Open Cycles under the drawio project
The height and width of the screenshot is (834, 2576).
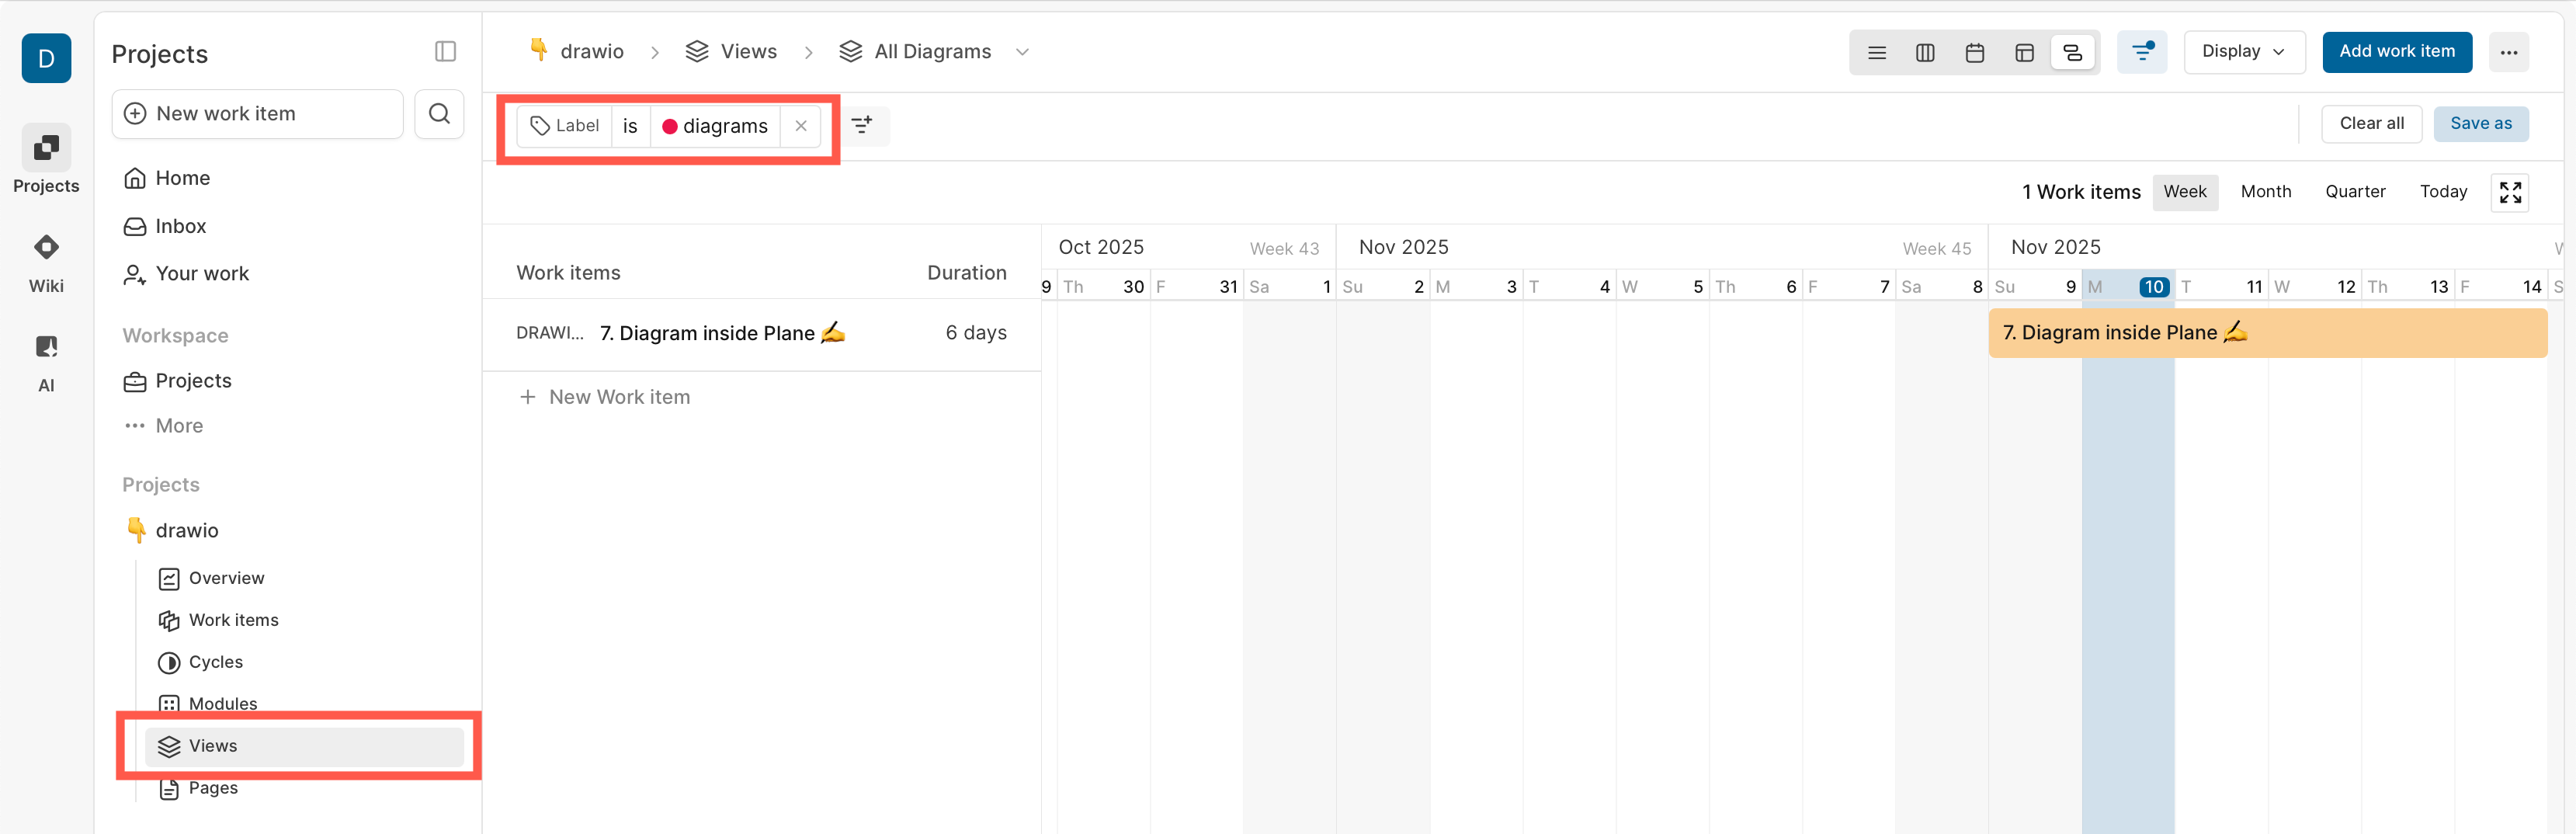pyautogui.click(x=215, y=661)
